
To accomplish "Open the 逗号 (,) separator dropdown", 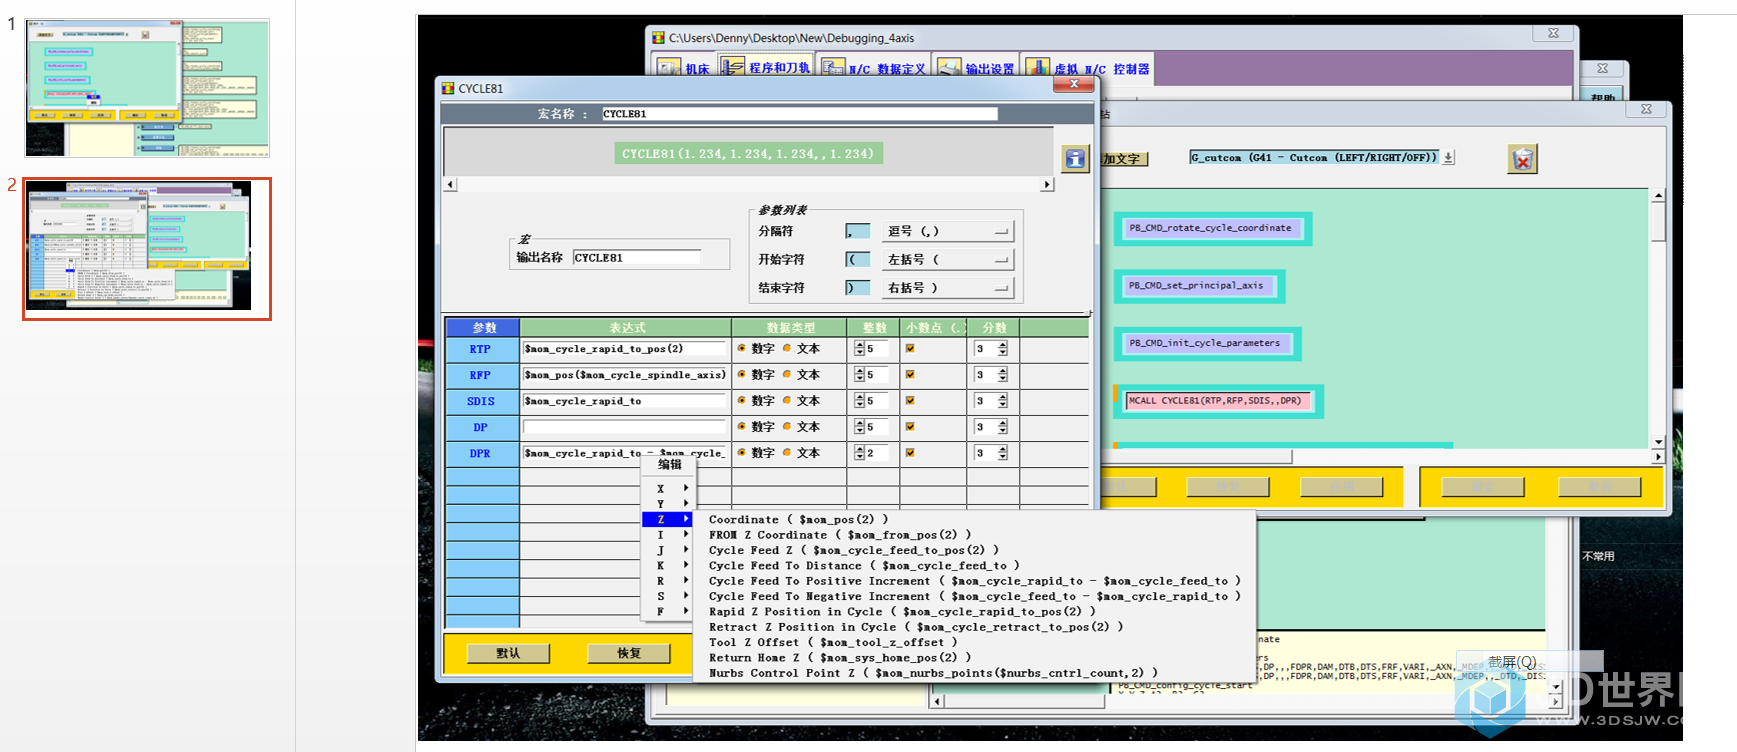I will pos(948,231).
